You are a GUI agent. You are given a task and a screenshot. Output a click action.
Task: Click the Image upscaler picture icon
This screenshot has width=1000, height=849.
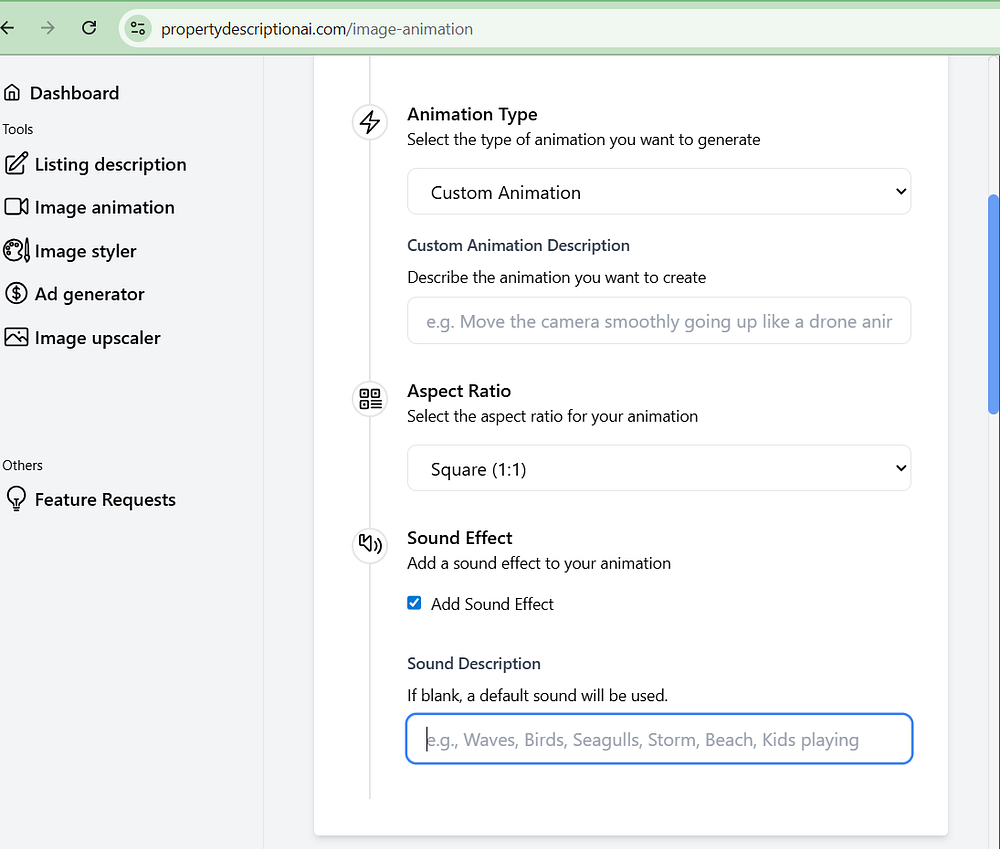[16, 338]
